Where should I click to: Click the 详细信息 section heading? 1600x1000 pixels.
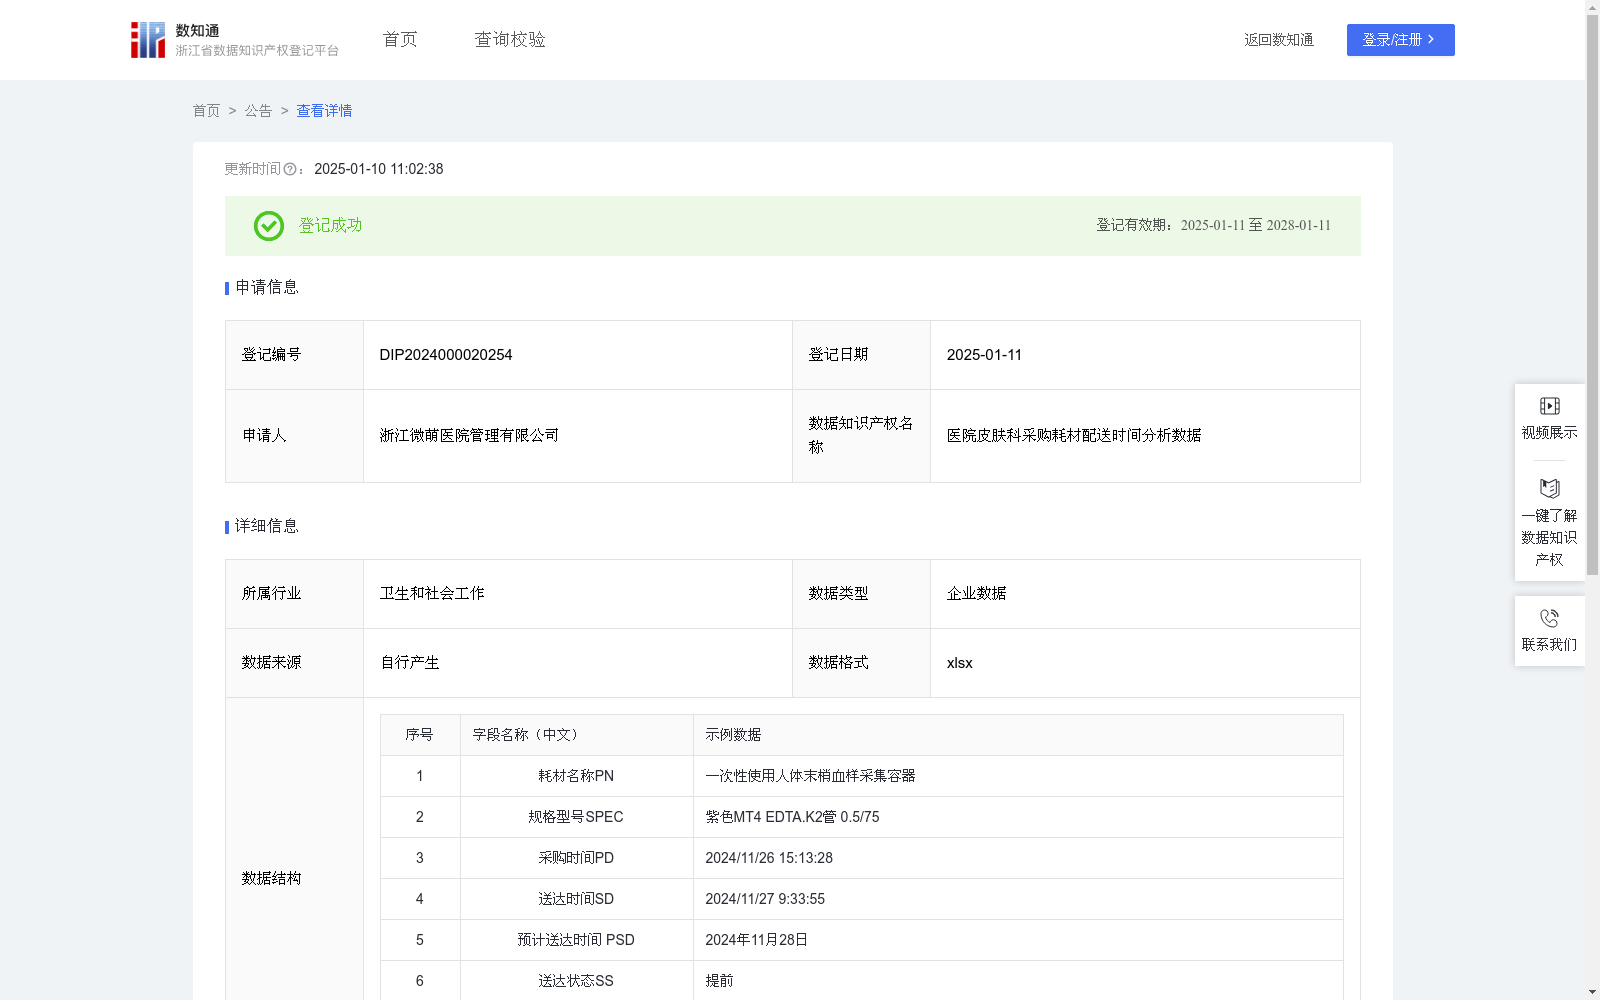tap(267, 527)
